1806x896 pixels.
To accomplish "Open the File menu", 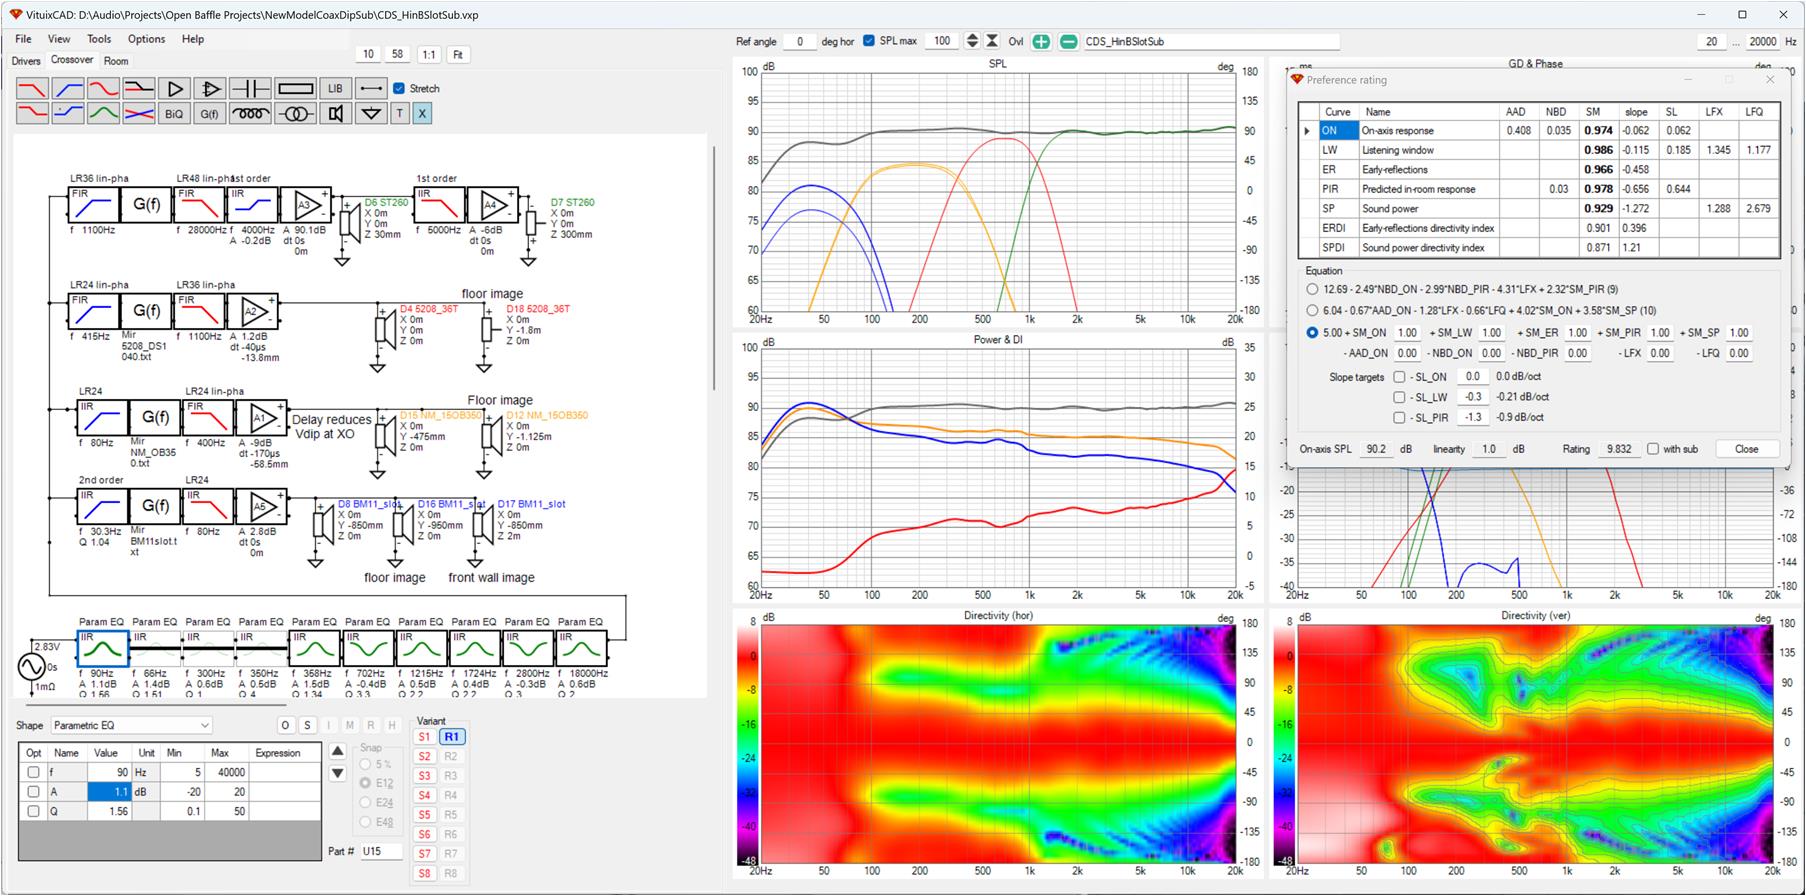I will tap(23, 39).
